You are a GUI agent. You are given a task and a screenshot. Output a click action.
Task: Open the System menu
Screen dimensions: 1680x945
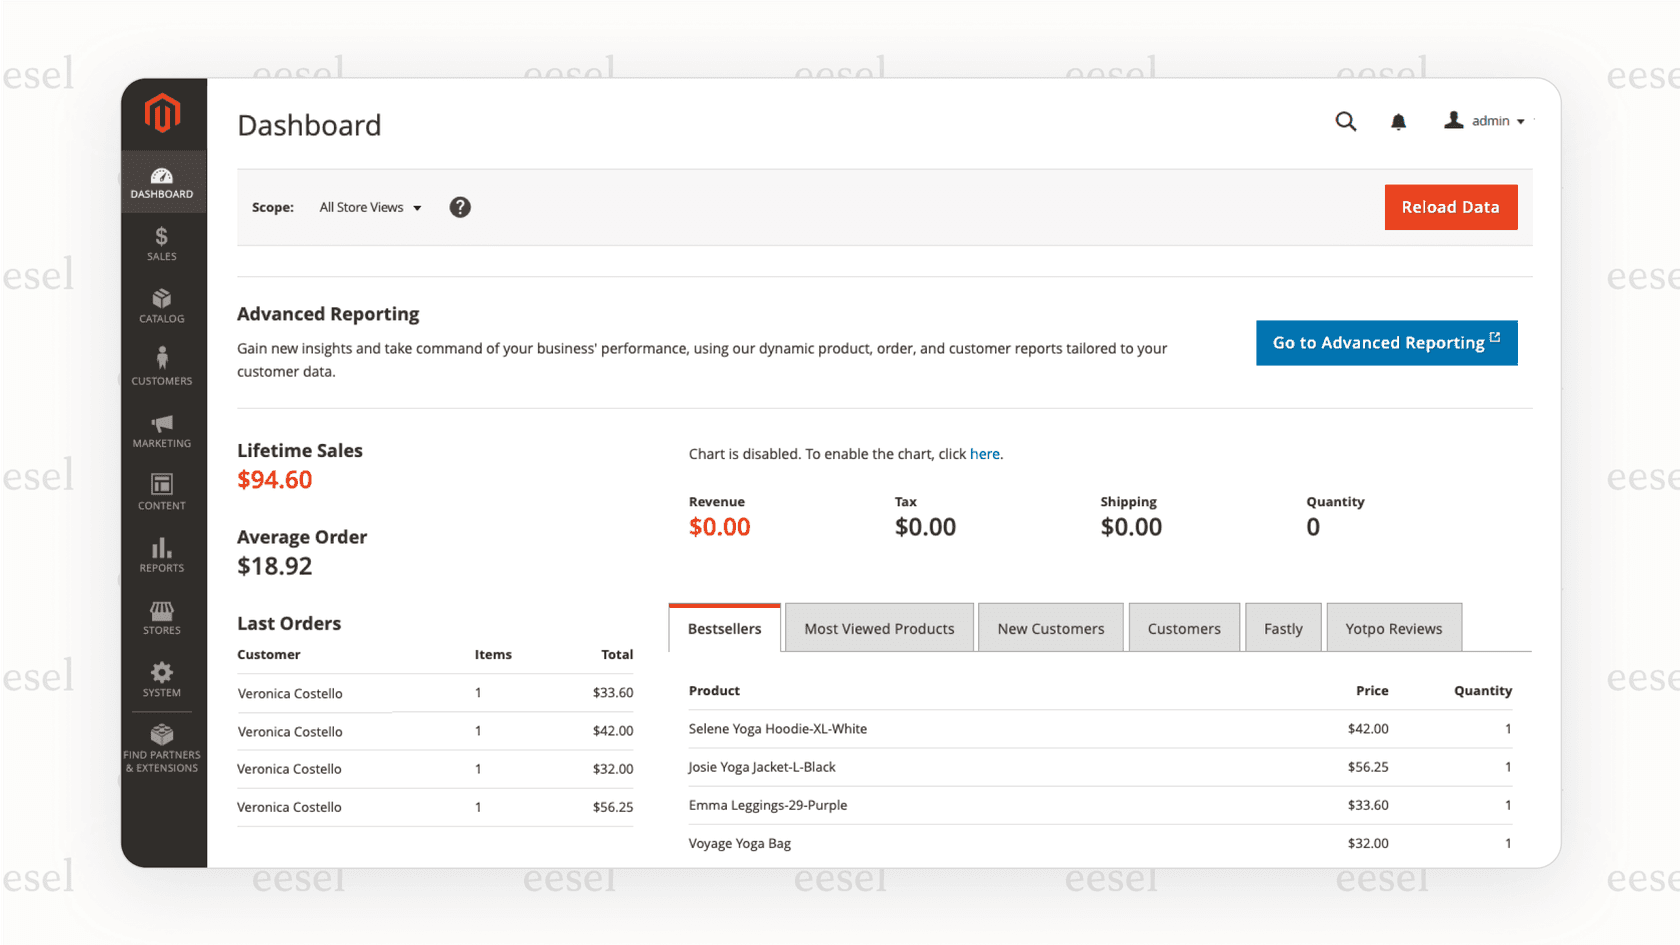[x=160, y=680]
